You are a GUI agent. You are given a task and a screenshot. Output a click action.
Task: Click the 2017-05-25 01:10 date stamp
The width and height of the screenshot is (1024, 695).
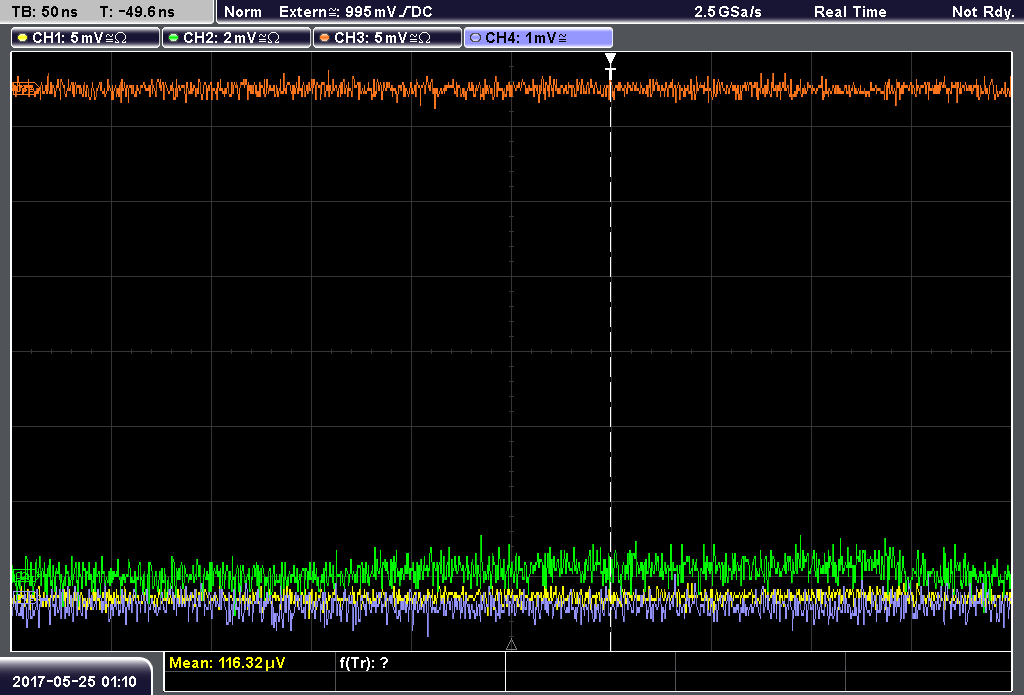pos(74,682)
